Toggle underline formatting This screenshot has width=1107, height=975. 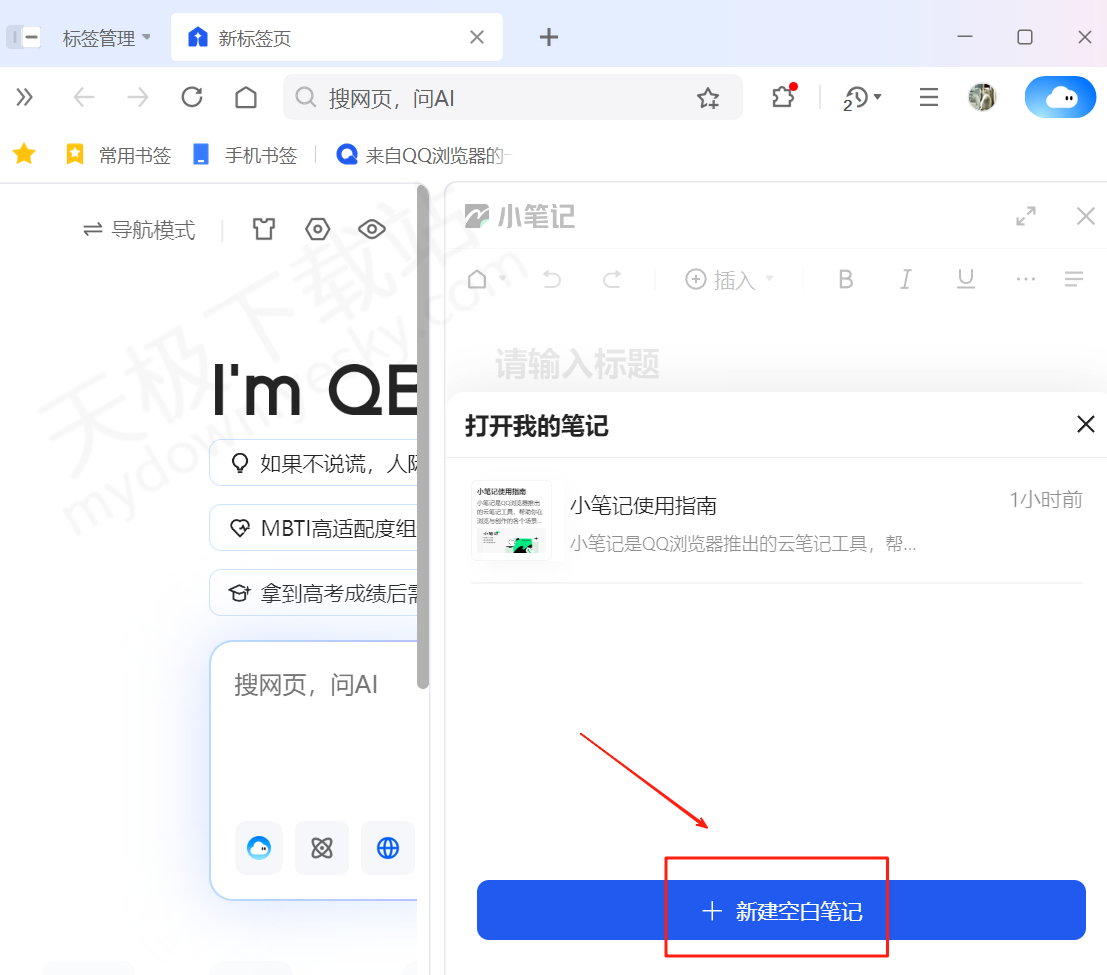pyautogui.click(x=966, y=280)
